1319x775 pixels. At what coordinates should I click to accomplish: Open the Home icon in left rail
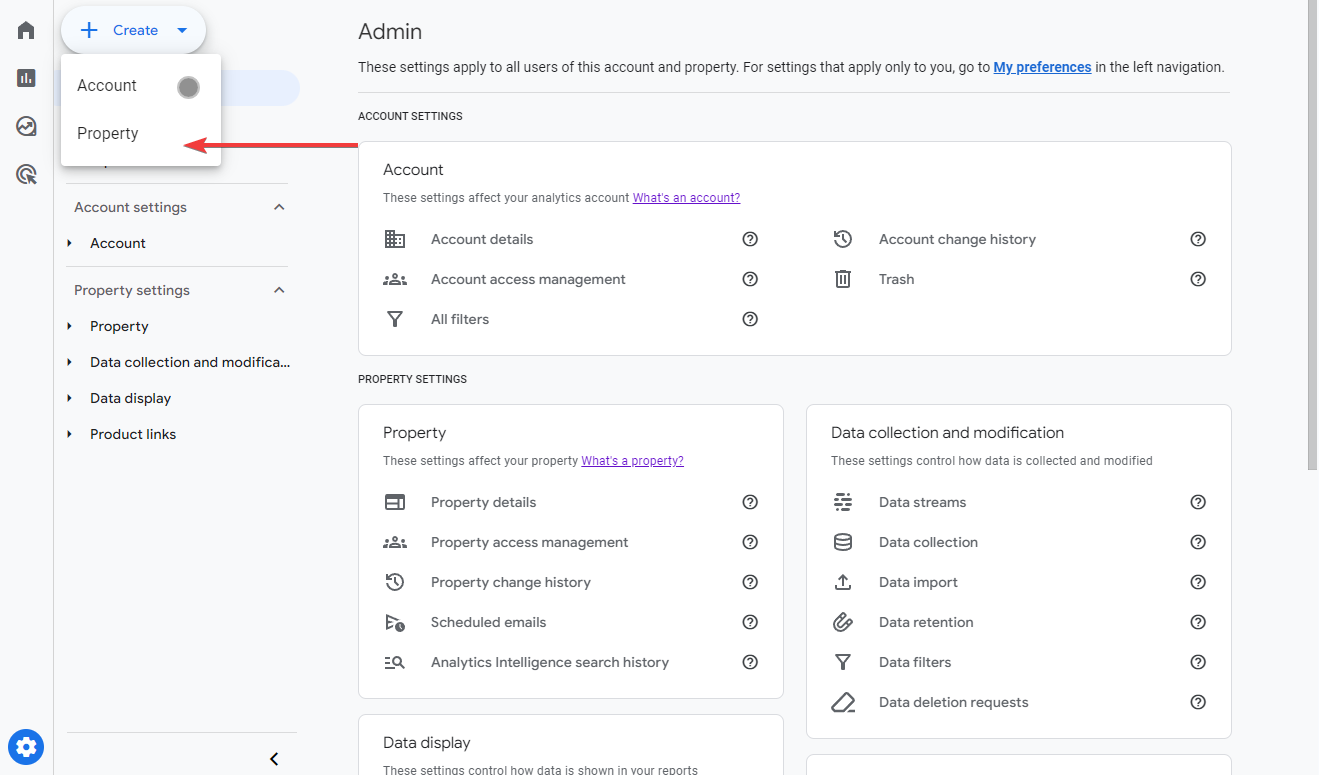[x=26, y=30]
